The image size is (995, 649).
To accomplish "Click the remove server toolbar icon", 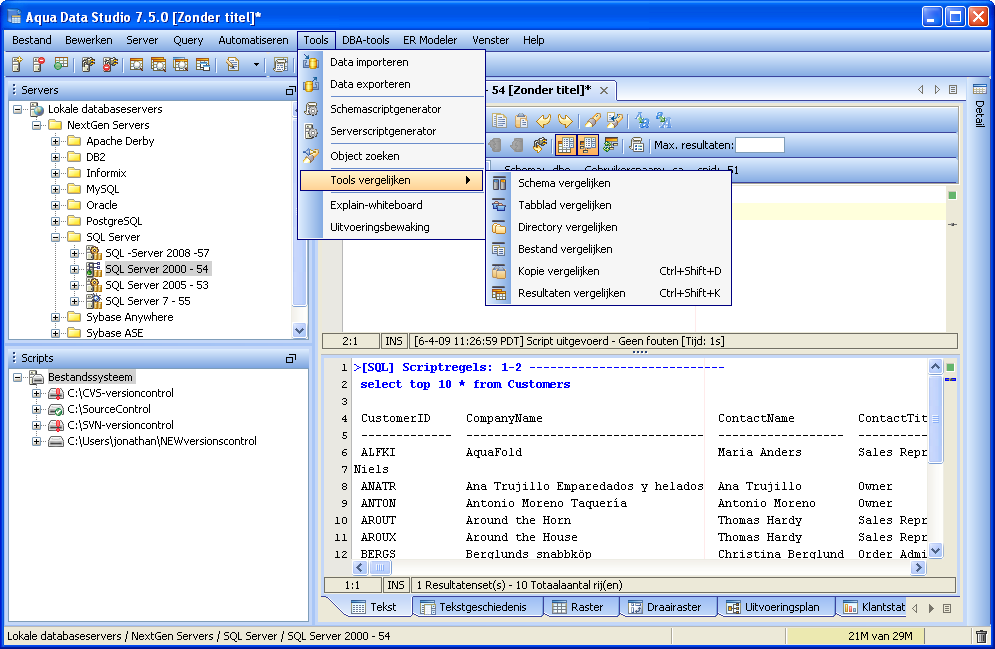I will (39, 64).
